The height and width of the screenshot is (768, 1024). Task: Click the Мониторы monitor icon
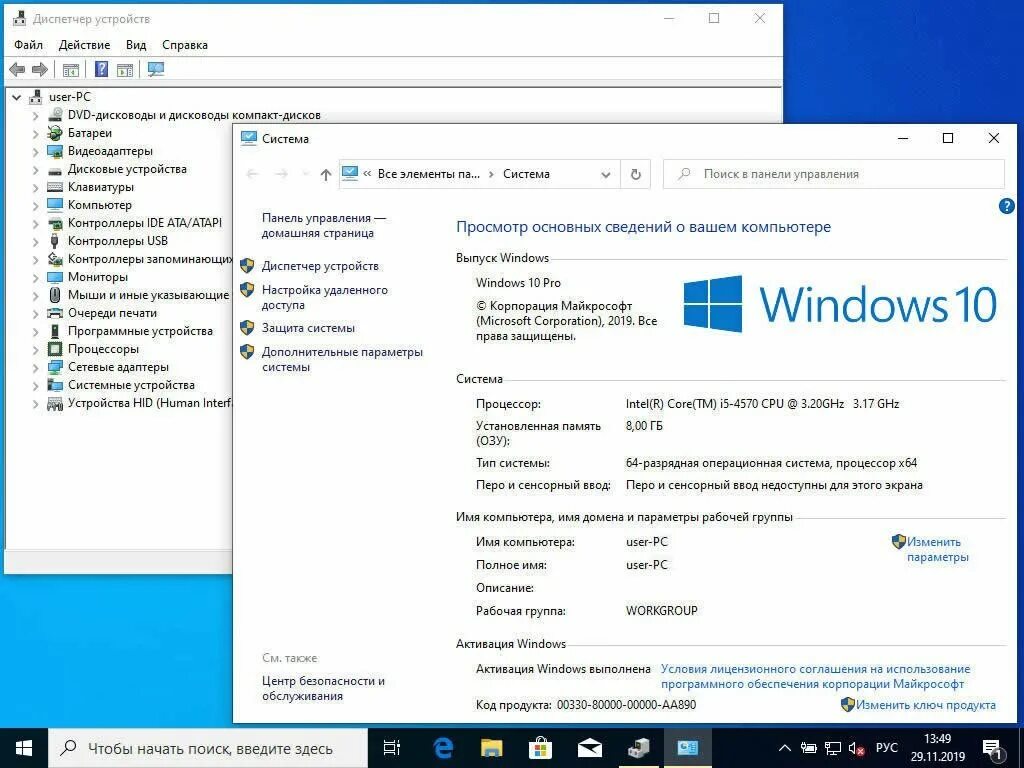[x=56, y=277]
